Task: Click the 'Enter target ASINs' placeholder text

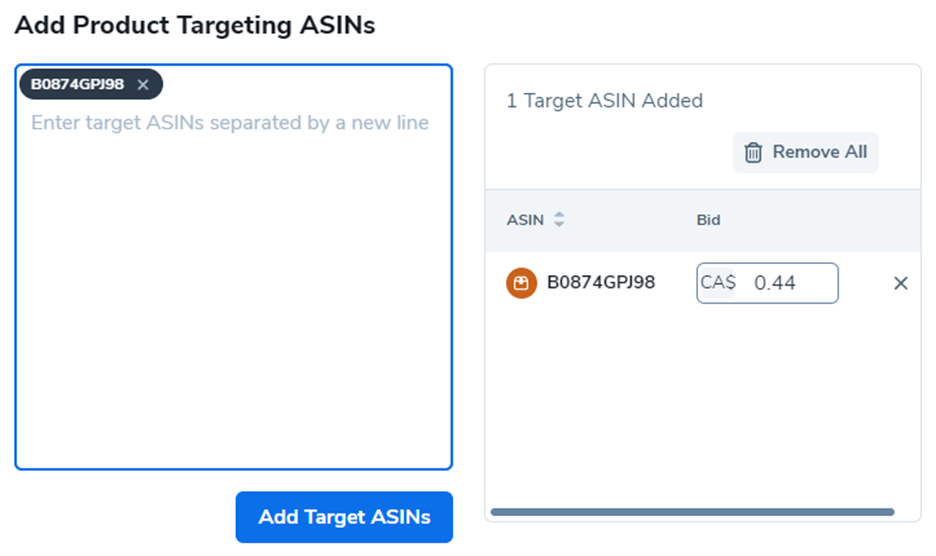Action: pyautogui.click(x=230, y=123)
